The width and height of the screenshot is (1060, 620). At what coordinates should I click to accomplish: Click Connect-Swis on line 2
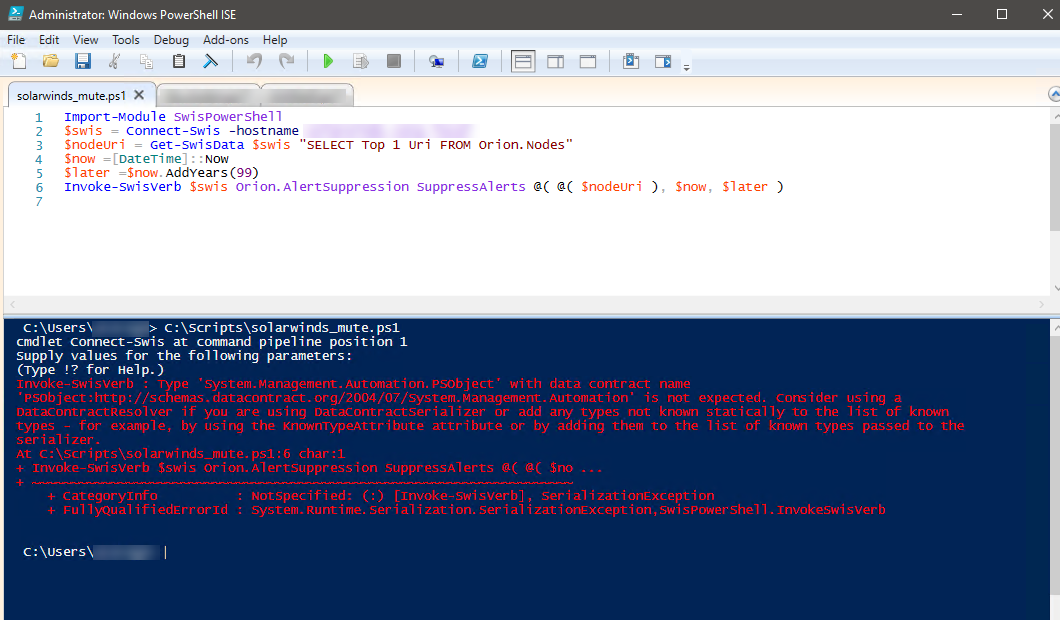click(x=172, y=130)
